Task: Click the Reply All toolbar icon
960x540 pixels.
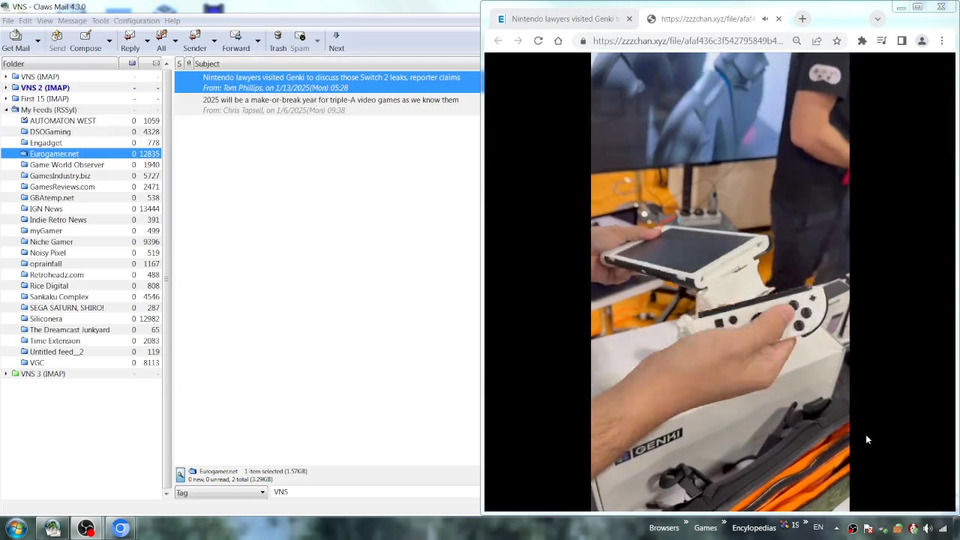Action: click(161, 40)
